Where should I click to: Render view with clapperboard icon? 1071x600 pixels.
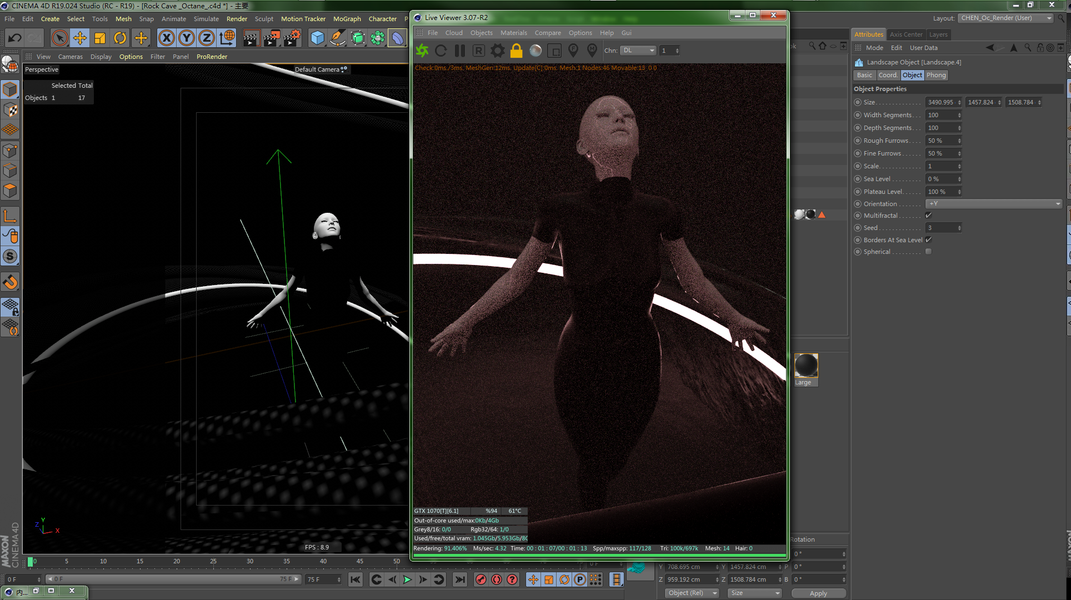(250, 38)
